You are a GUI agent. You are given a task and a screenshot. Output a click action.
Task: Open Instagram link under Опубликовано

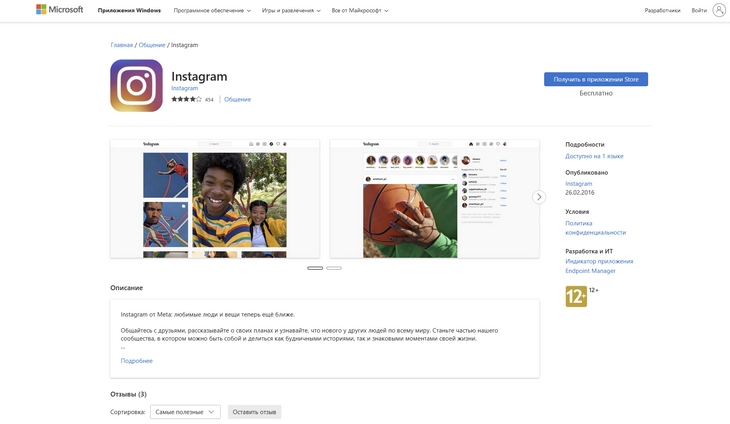(x=579, y=184)
